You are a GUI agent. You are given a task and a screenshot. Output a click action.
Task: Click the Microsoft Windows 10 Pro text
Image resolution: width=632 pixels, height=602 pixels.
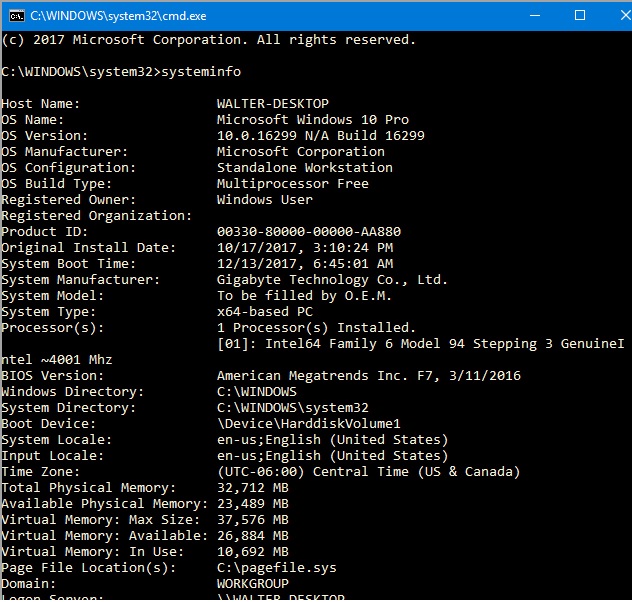pyautogui.click(x=312, y=120)
